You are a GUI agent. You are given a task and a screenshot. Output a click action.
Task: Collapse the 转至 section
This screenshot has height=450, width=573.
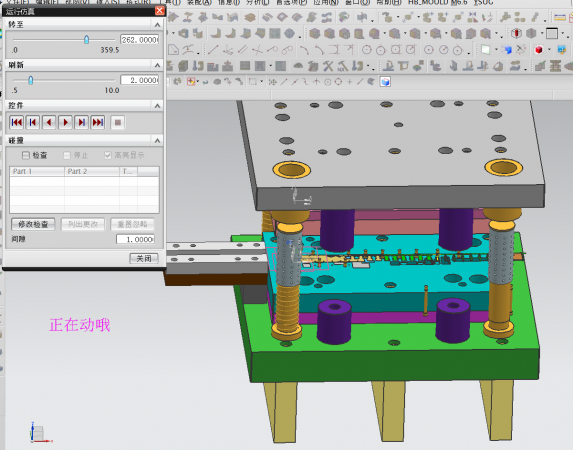(x=157, y=25)
